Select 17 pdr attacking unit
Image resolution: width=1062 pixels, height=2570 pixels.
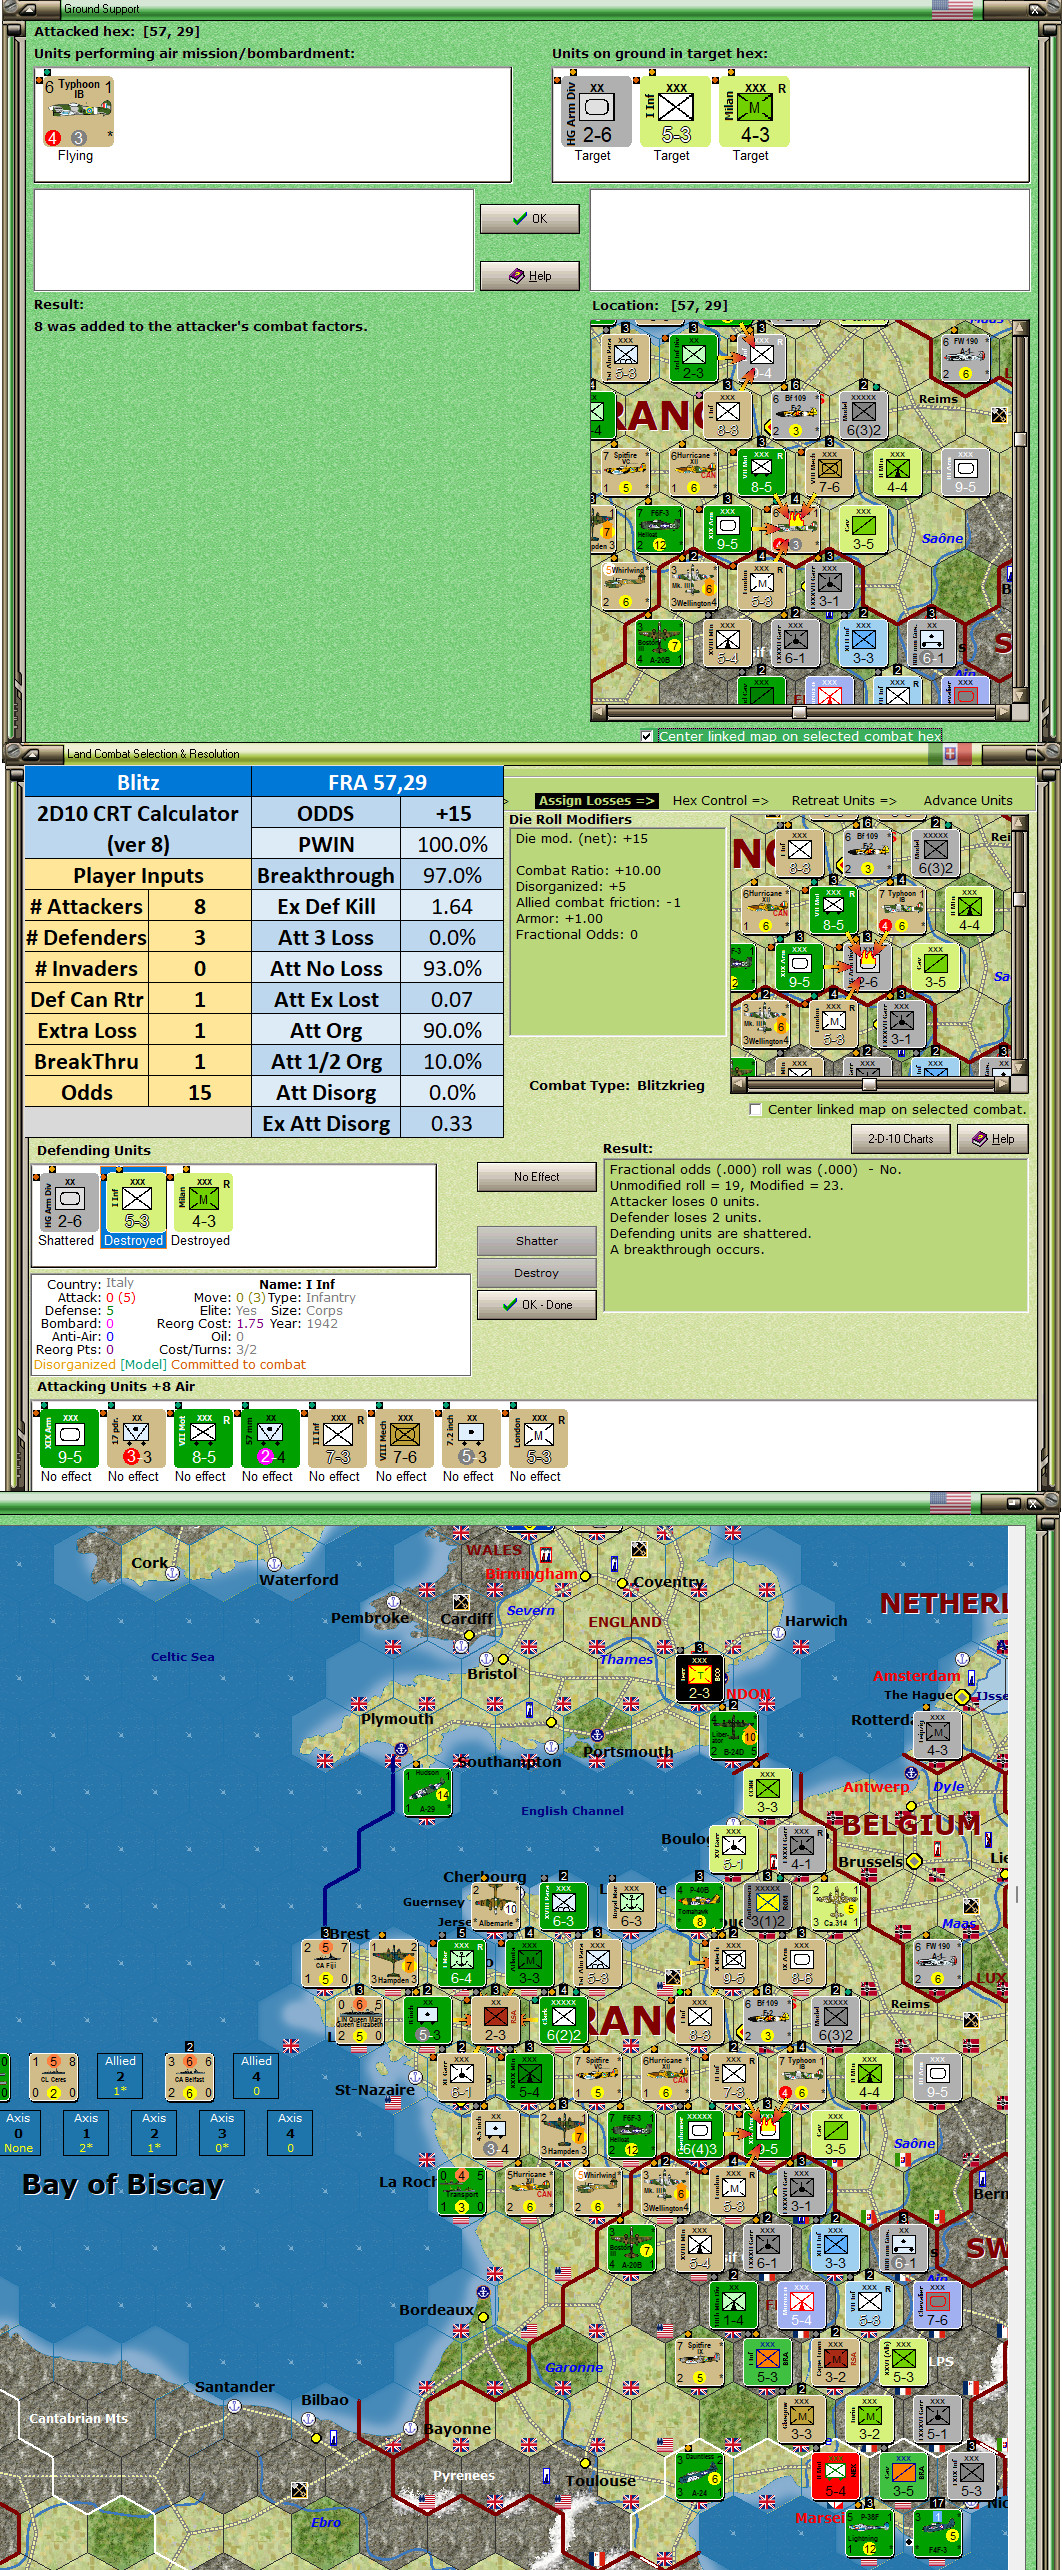click(134, 1438)
